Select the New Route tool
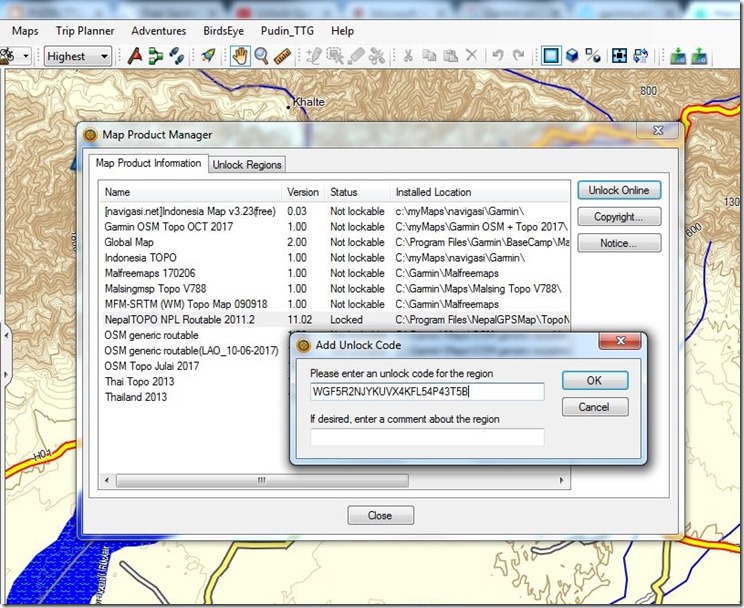Screen dimensions: 744x608 click(x=155, y=56)
